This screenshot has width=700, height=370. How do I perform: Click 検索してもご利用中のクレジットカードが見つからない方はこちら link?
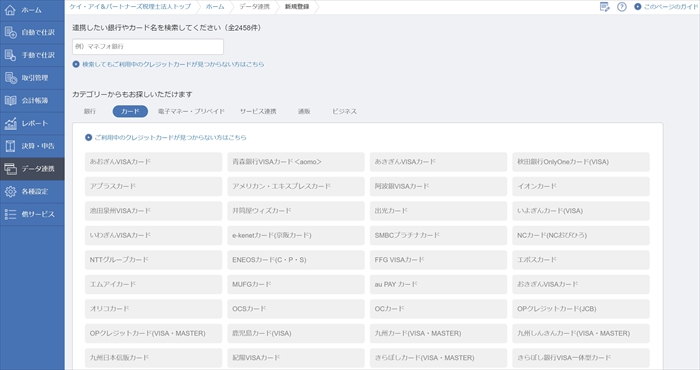tap(168, 64)
